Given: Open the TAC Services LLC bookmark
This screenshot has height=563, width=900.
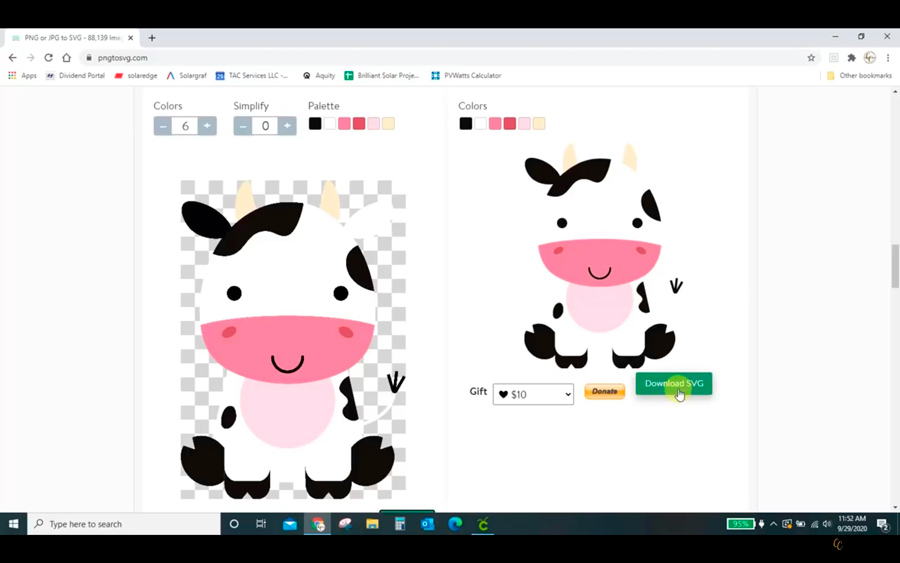Looking at the screenshot, I should (x=252, y=75).
